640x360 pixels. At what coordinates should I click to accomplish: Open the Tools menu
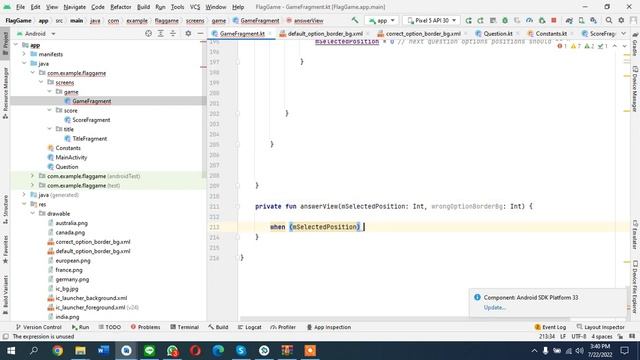coord(177,7)
